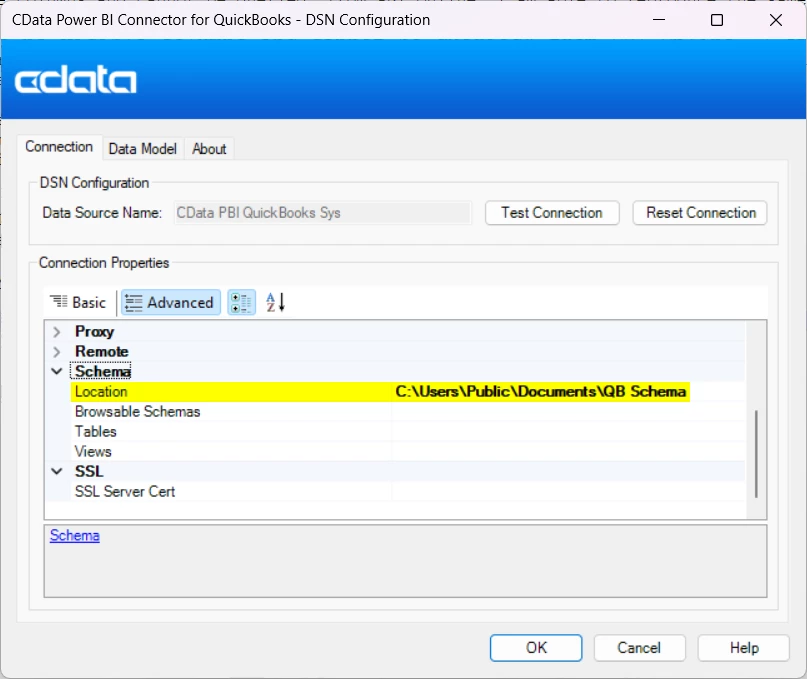The height and width of the screenshot is (679, 807).
Task: Click the SSL category label
Action: pos(89,472)
